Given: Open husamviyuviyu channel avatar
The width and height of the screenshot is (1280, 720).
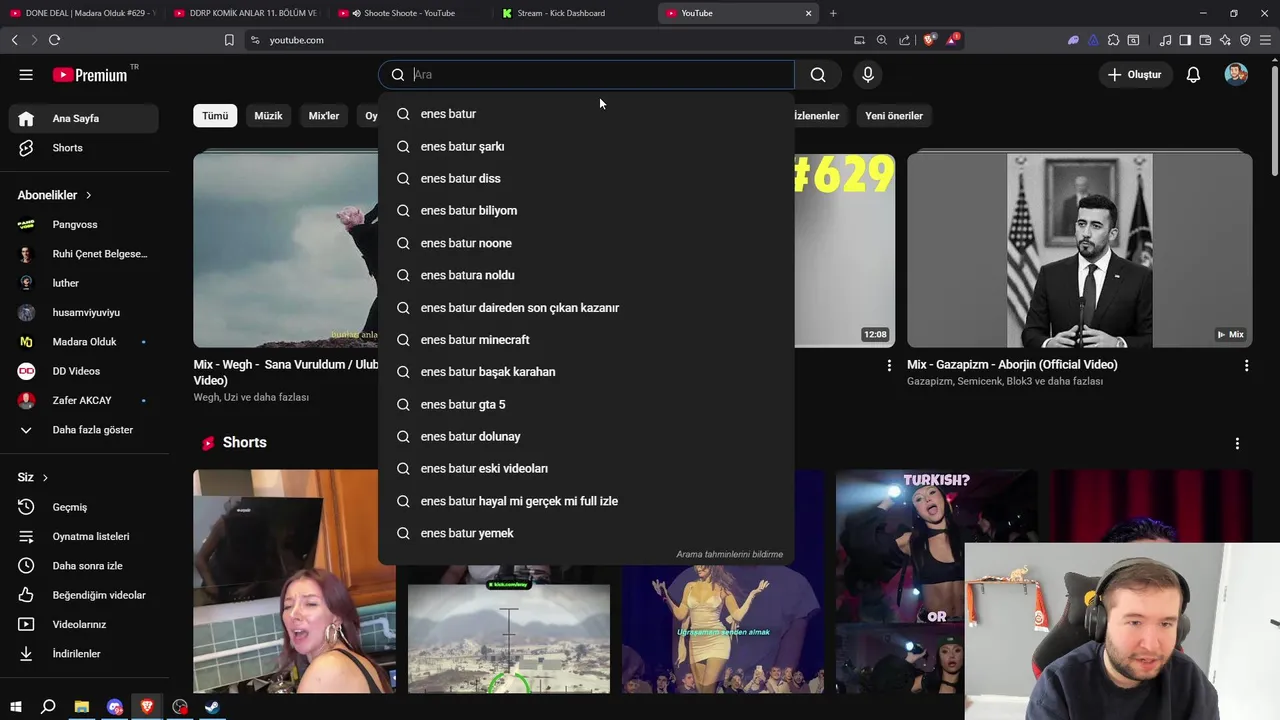Looking at the screenshot, I should tap(27, 312).
